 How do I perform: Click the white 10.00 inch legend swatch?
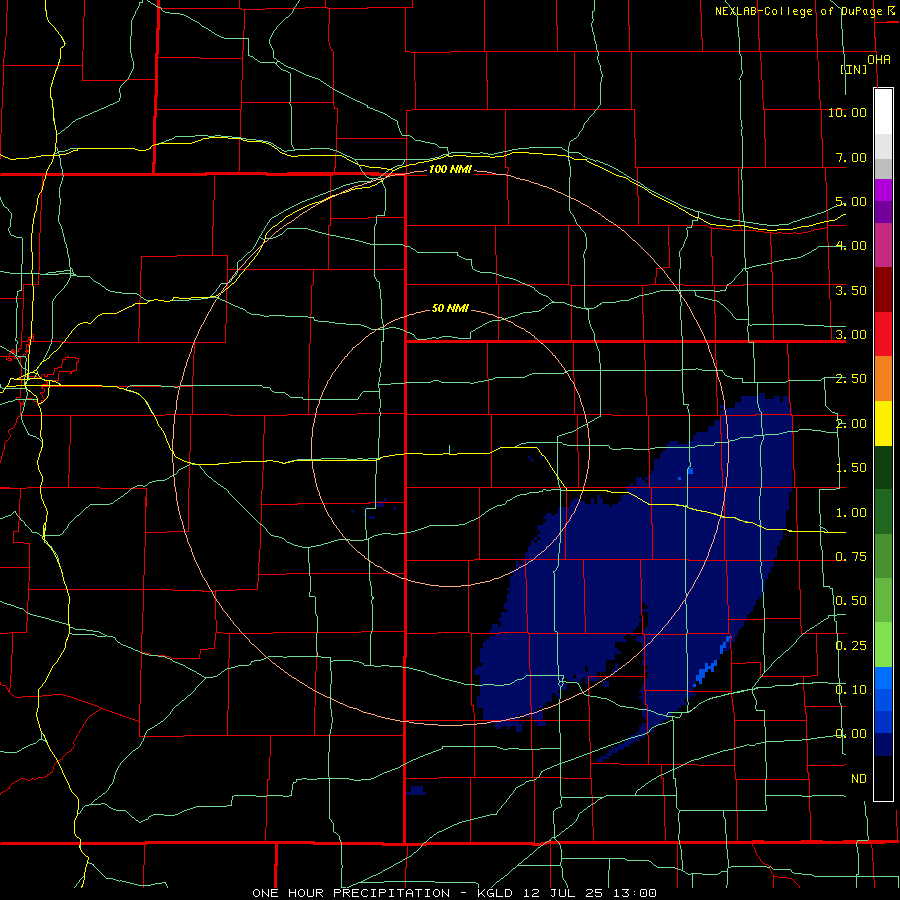tap(883, 112)
